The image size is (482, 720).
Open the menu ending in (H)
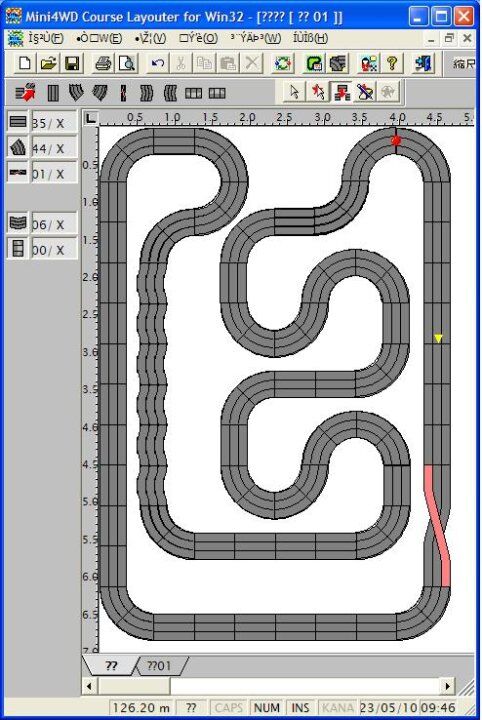click(310, 38)
